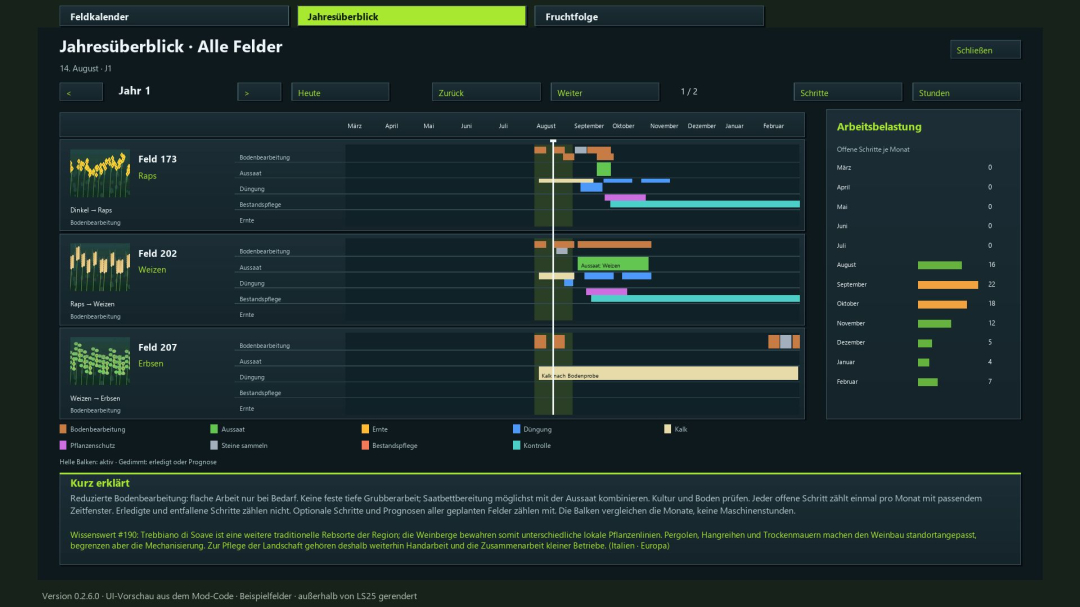Click the purple Pflanzenschutz bar in Feld 173
The width and height of the screenshot is (1080, 607).
(625, 198)
